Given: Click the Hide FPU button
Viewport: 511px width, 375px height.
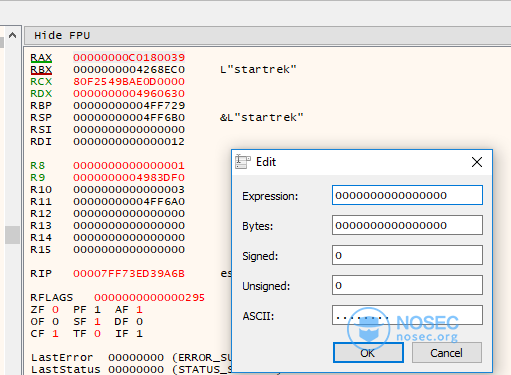Looking at the screenshot, I should [x=268, y=35].
